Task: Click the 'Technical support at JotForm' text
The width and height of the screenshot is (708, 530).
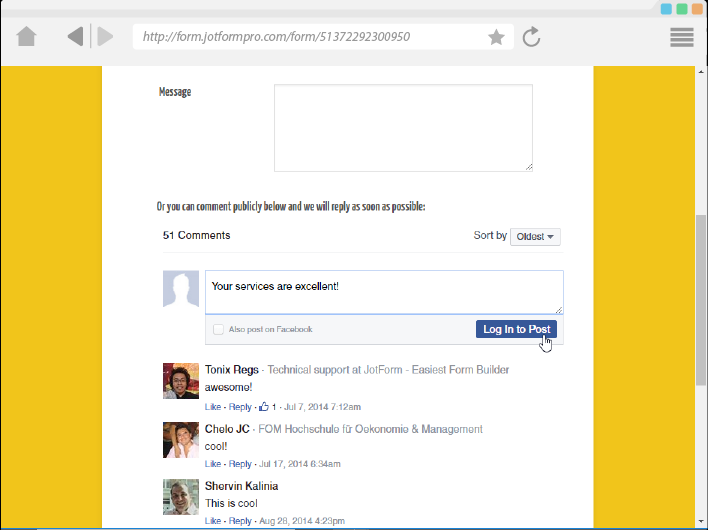Action: [335, 370]
